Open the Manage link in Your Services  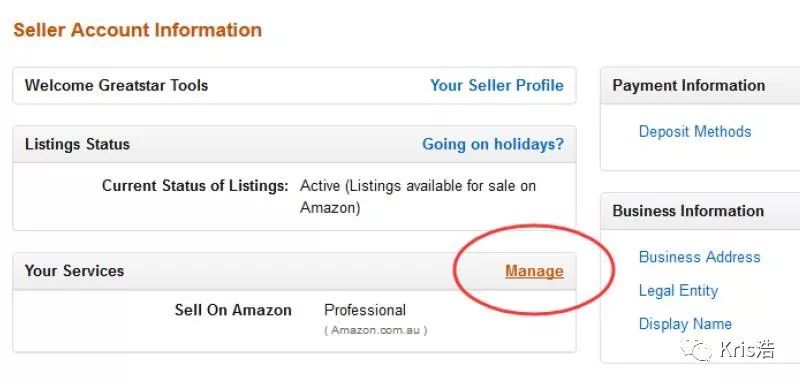pyautogui.click(x=534, y=271)
